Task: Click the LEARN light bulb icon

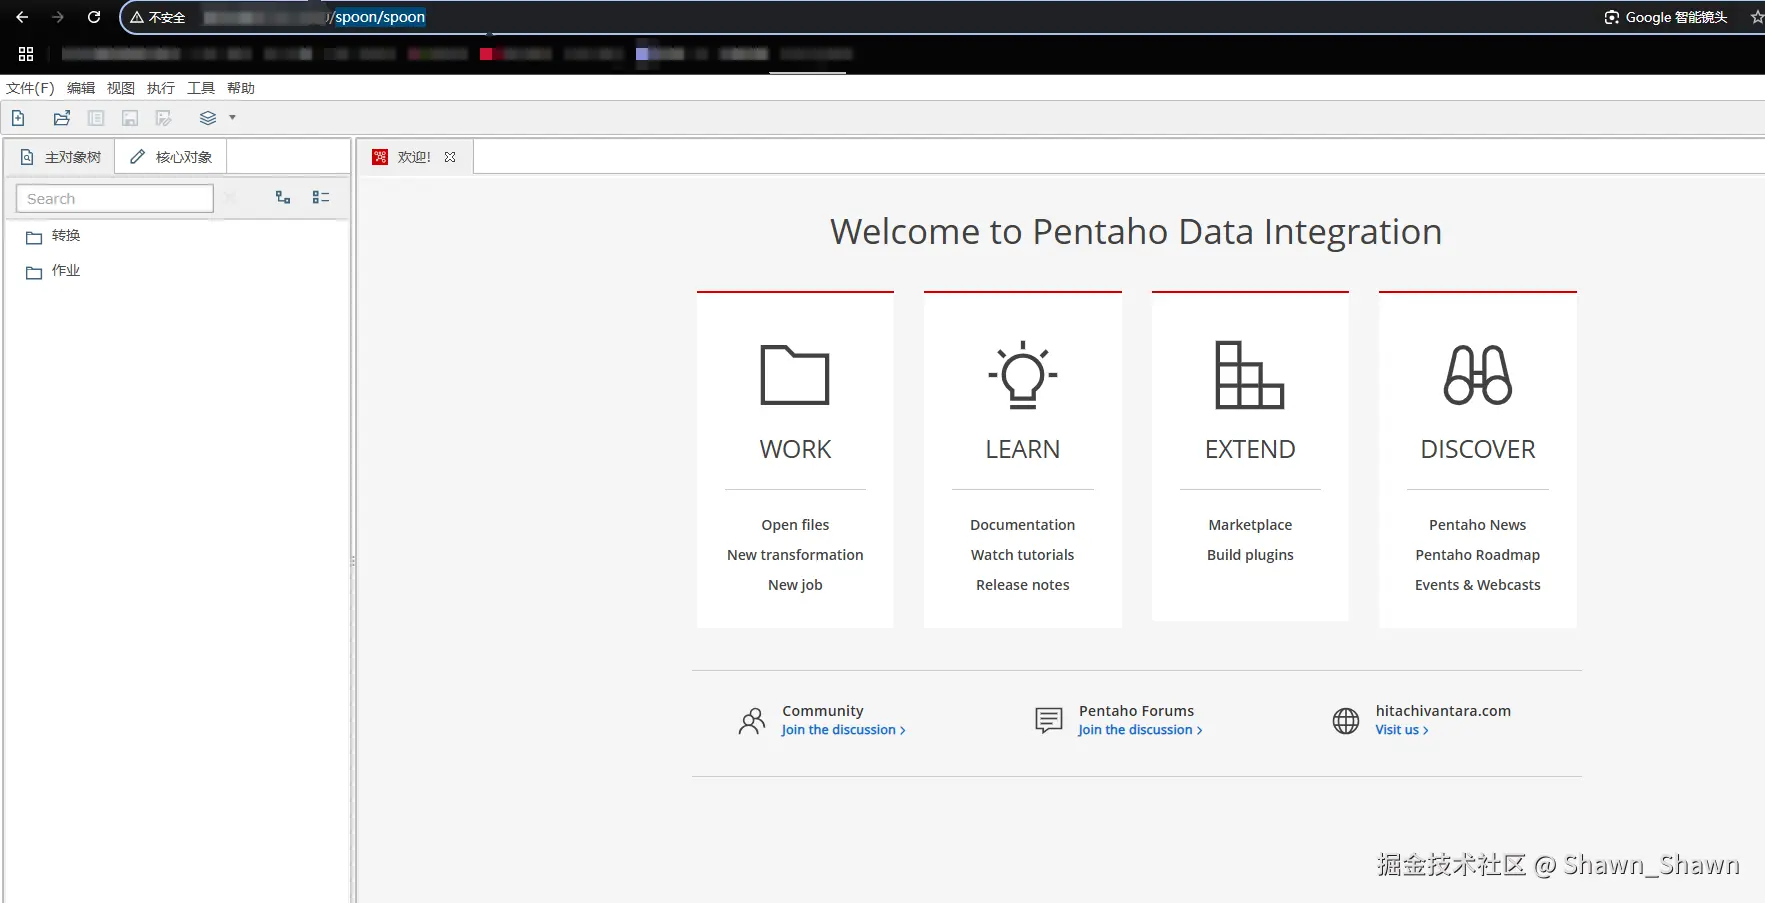Action: (1023, 375)
